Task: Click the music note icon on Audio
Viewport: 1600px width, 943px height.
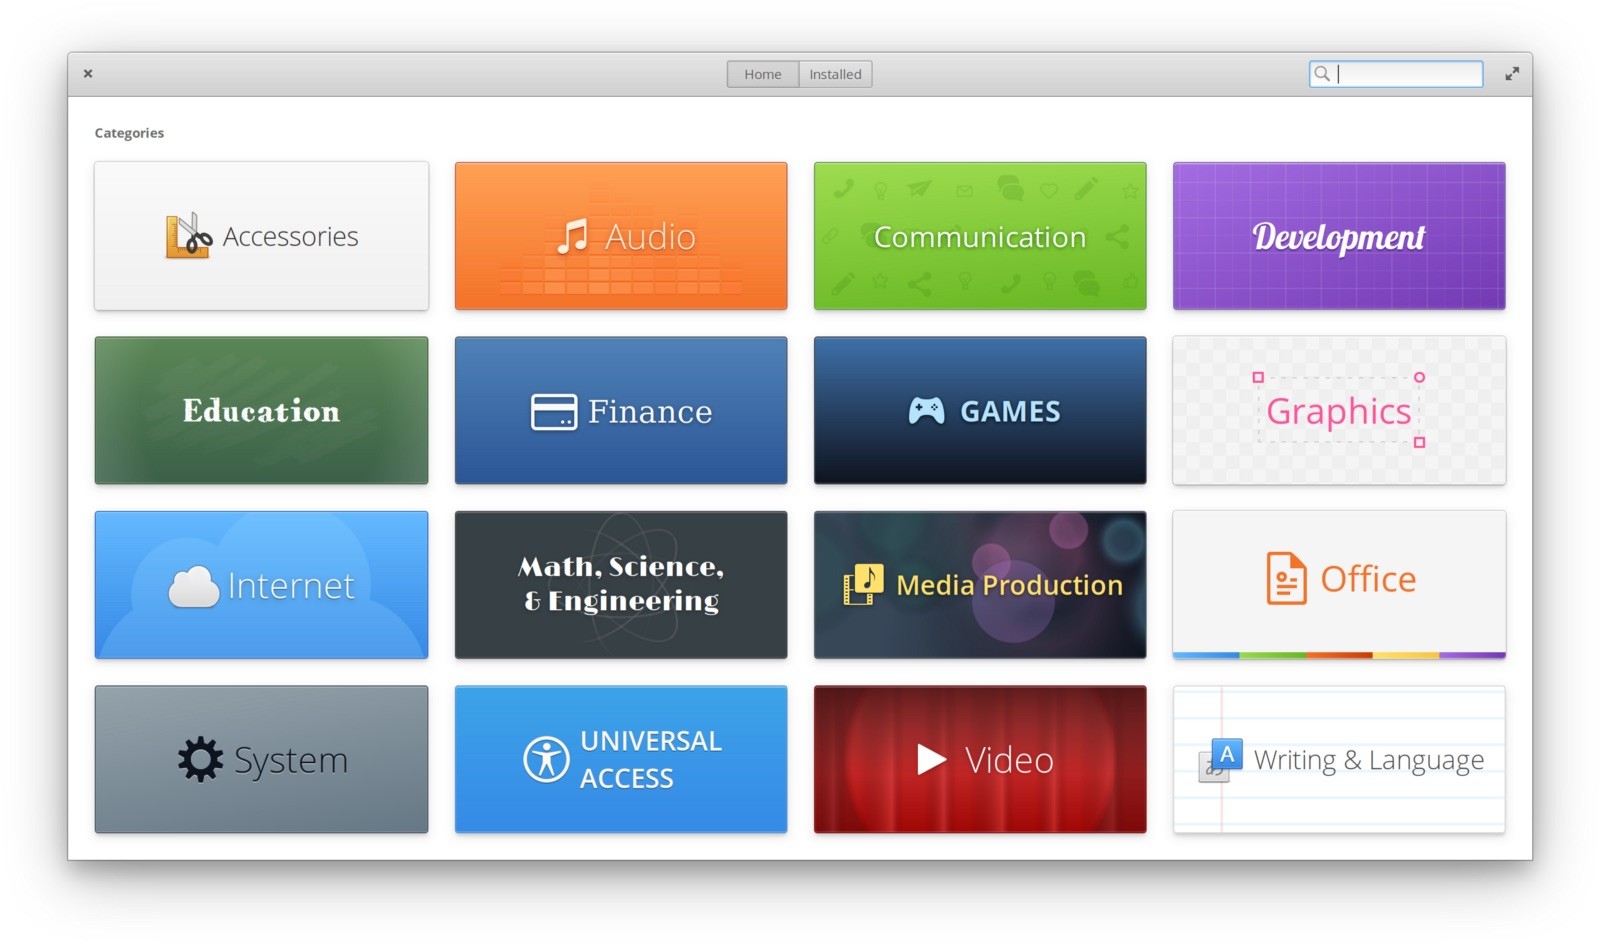Action: point(573,237)
